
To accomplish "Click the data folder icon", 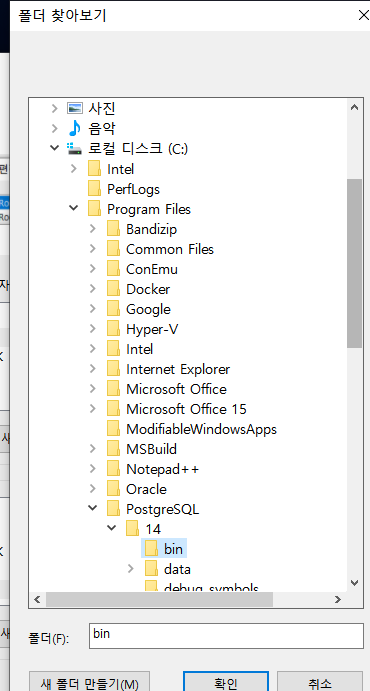I will coord(151,569).
